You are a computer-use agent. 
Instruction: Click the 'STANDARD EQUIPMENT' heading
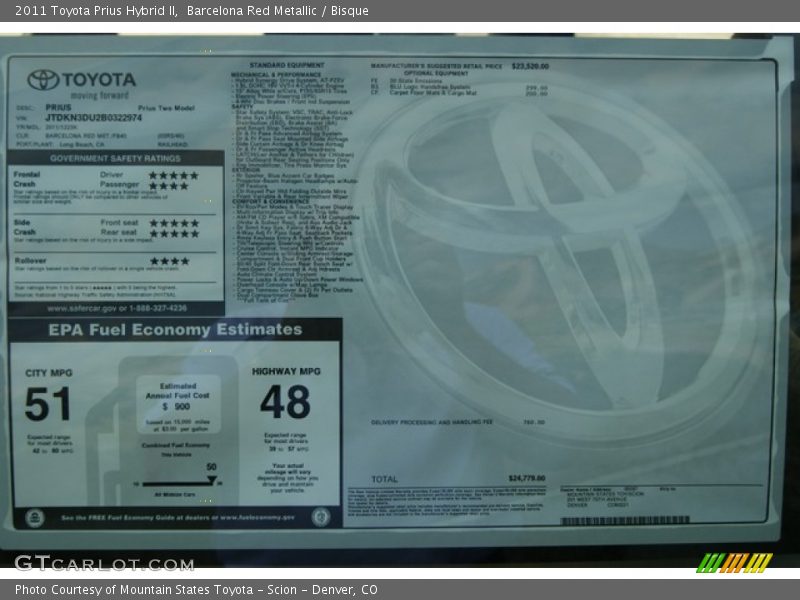(x=287, y=65)
